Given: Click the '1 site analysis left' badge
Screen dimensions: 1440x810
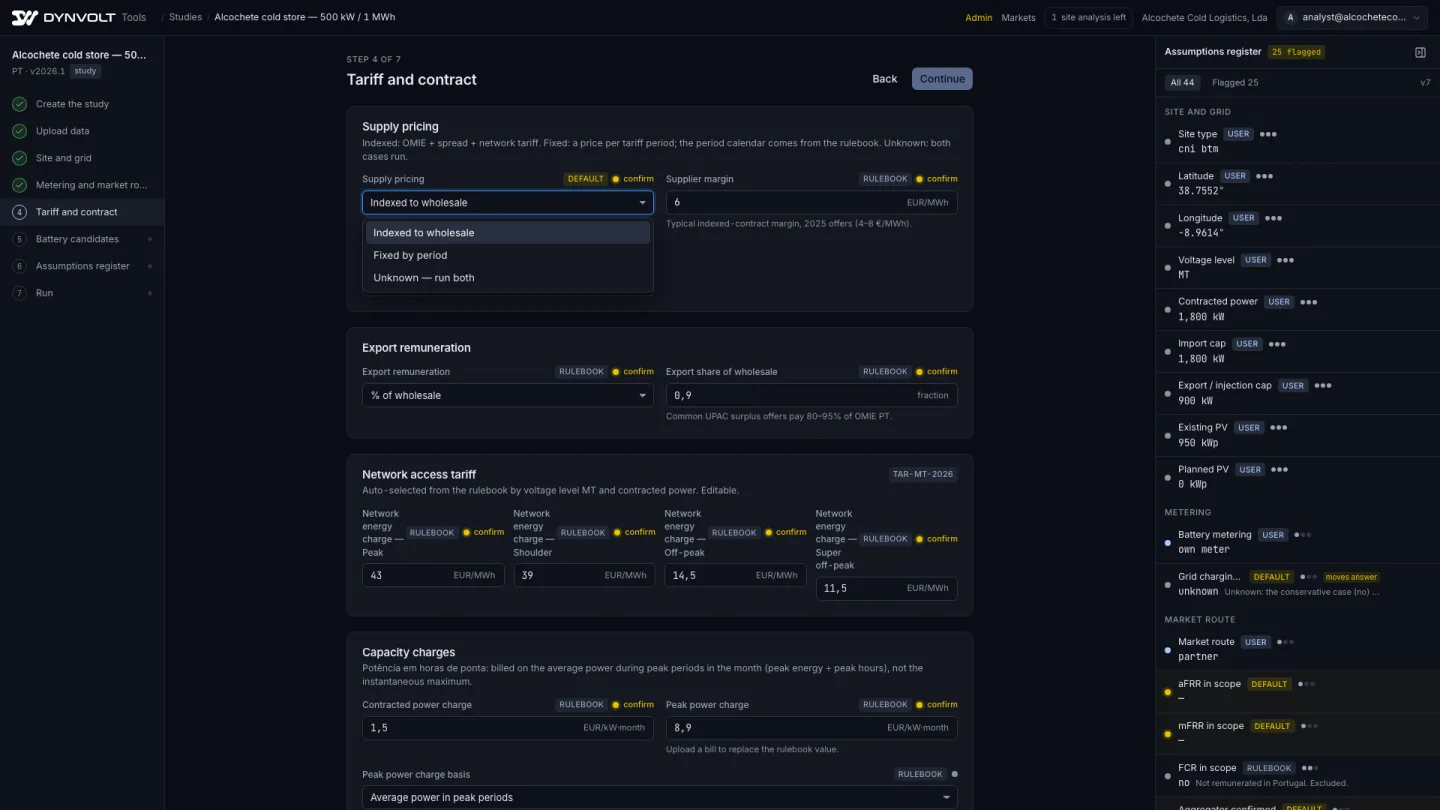Looking at the screenshot, I should point(1088,17).
